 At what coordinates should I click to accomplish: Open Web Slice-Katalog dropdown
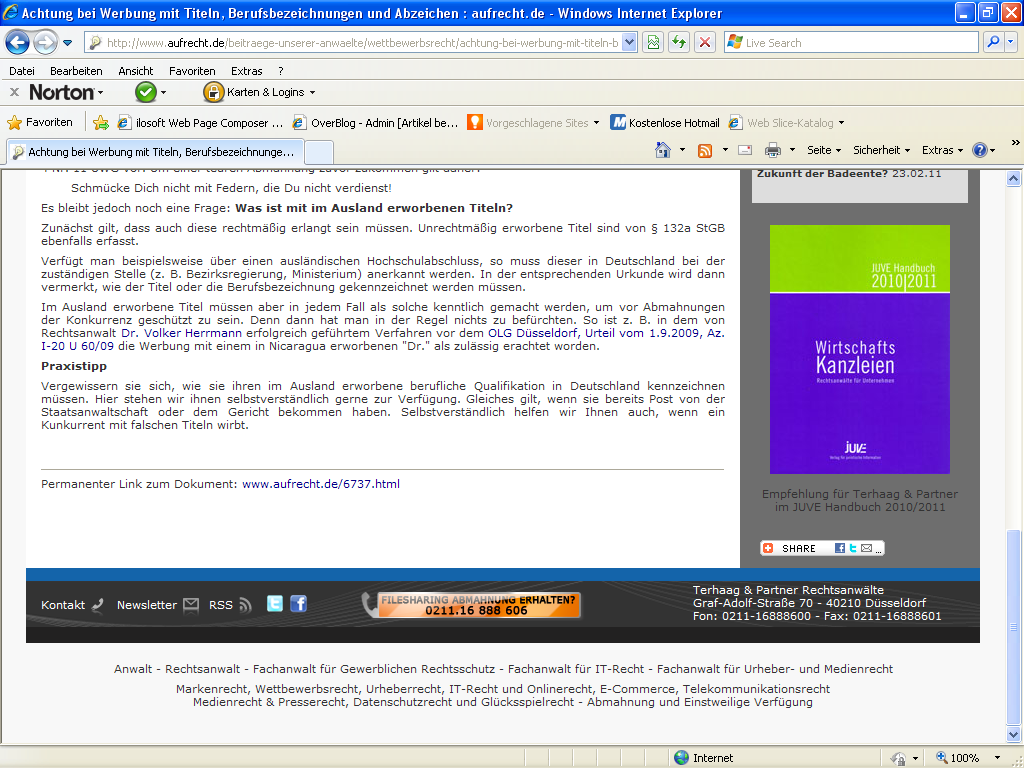[787, 123]
